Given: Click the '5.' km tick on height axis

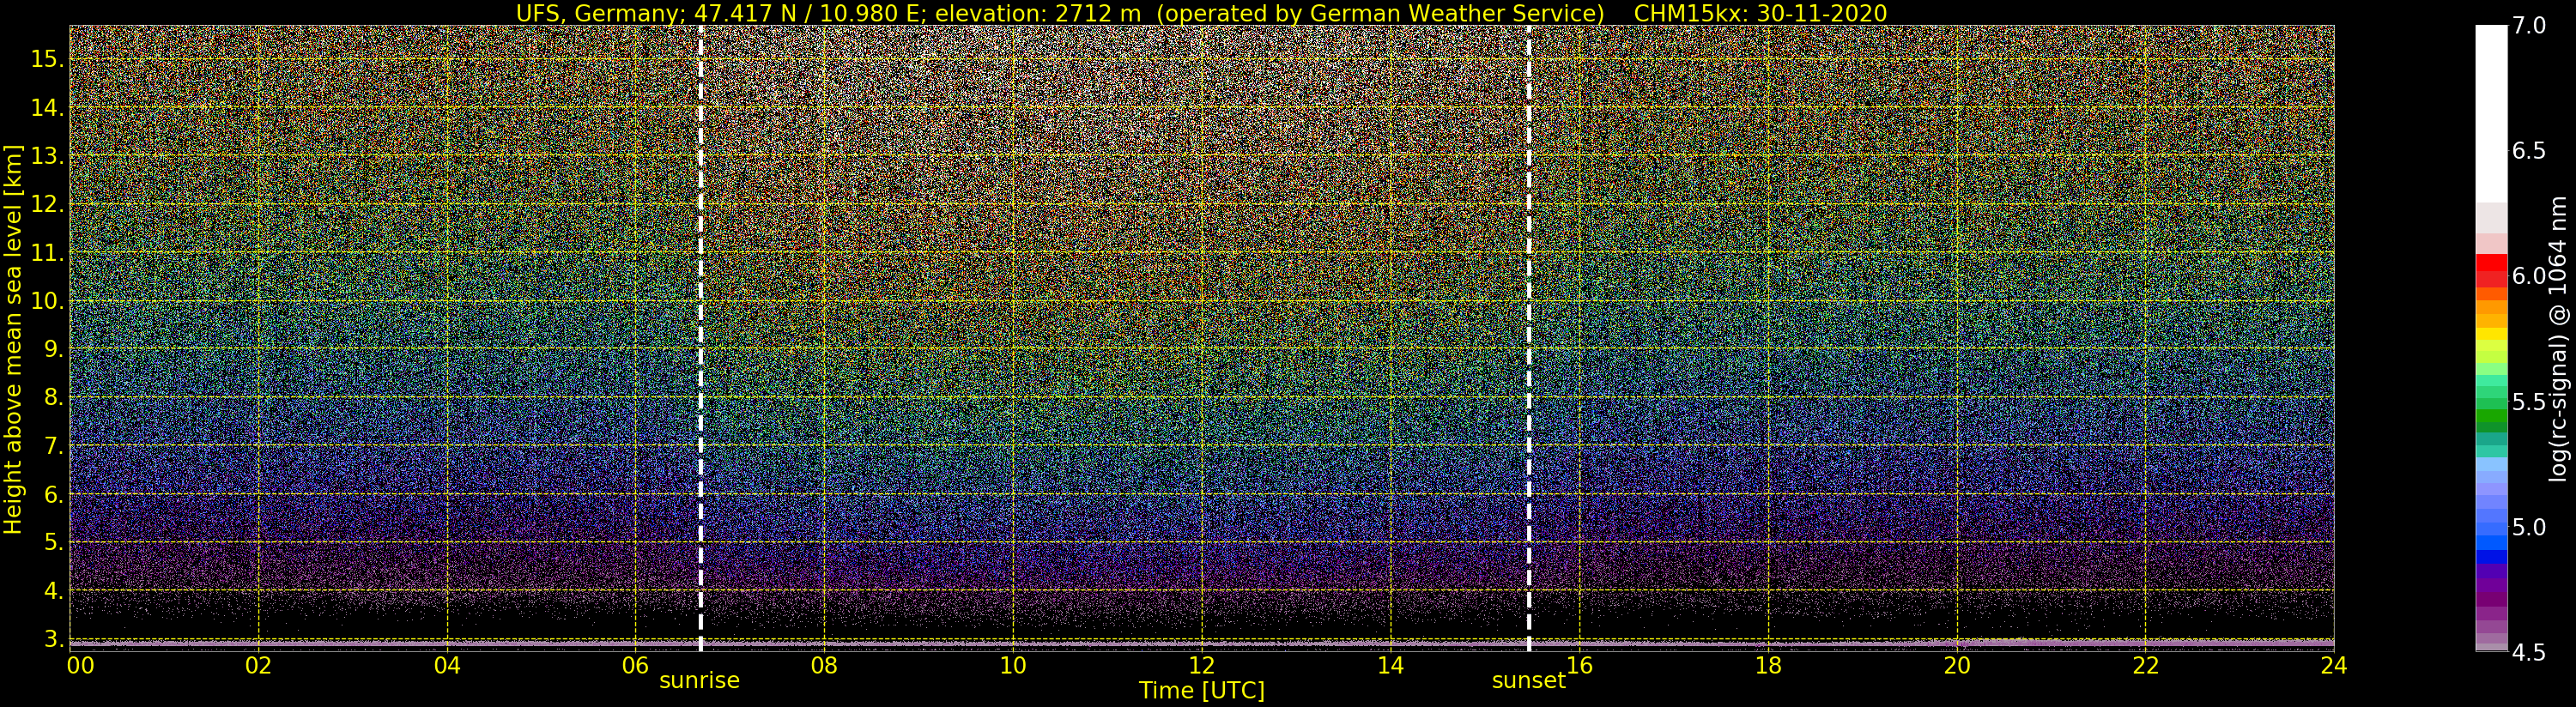Looking at the screenshot, I should tap(54, 542).
